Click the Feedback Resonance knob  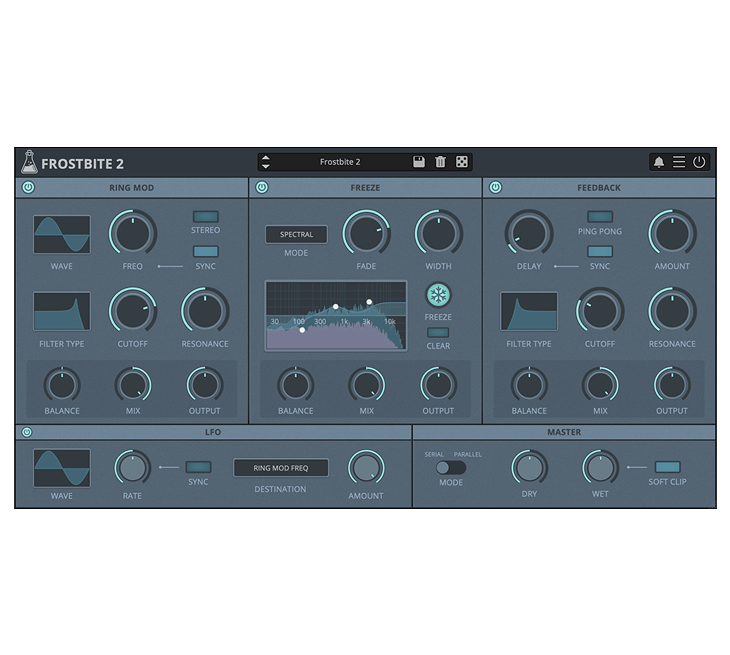pyautogui.click(x=672, y=311)
